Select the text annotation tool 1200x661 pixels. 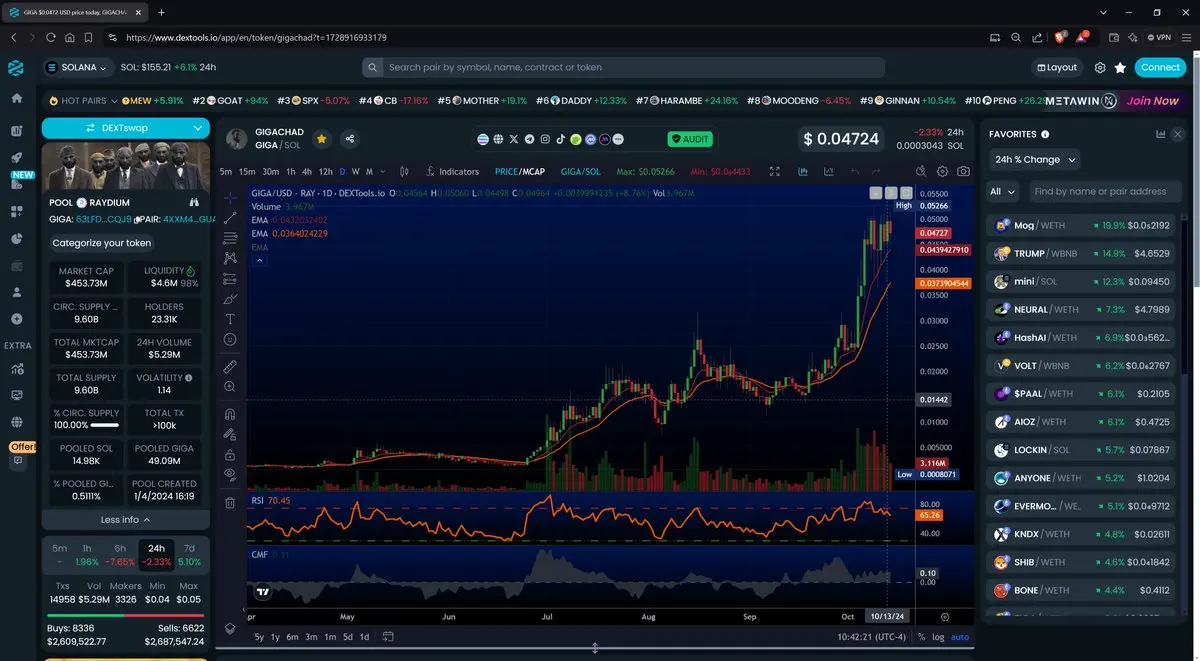(x=230, y=319)
